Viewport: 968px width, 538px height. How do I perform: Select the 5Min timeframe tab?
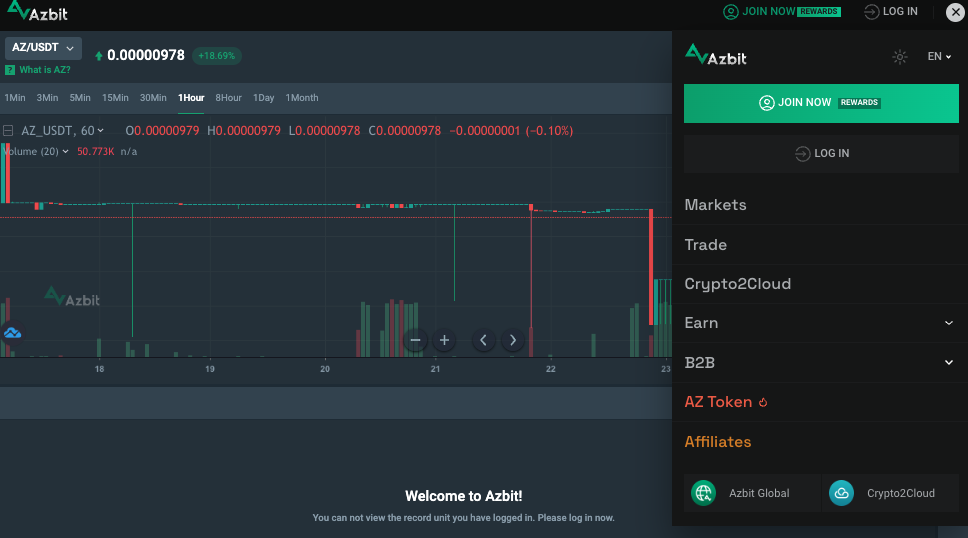(80, 98)
